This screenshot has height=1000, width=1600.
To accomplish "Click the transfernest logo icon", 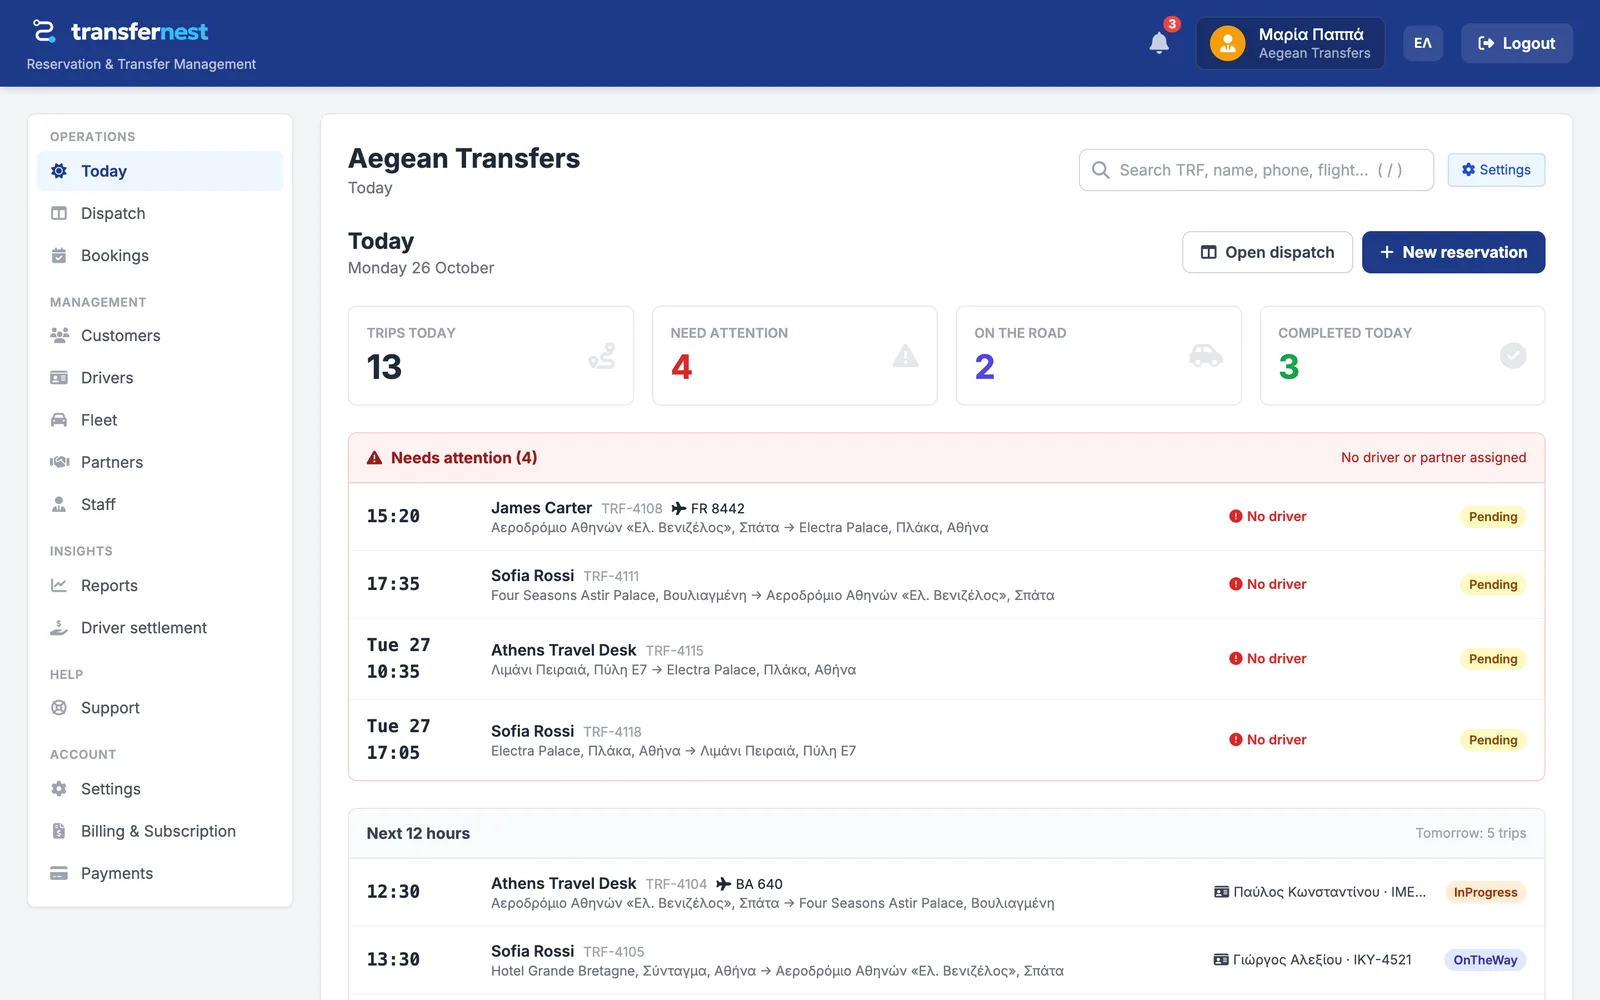I will click(44, 31).
